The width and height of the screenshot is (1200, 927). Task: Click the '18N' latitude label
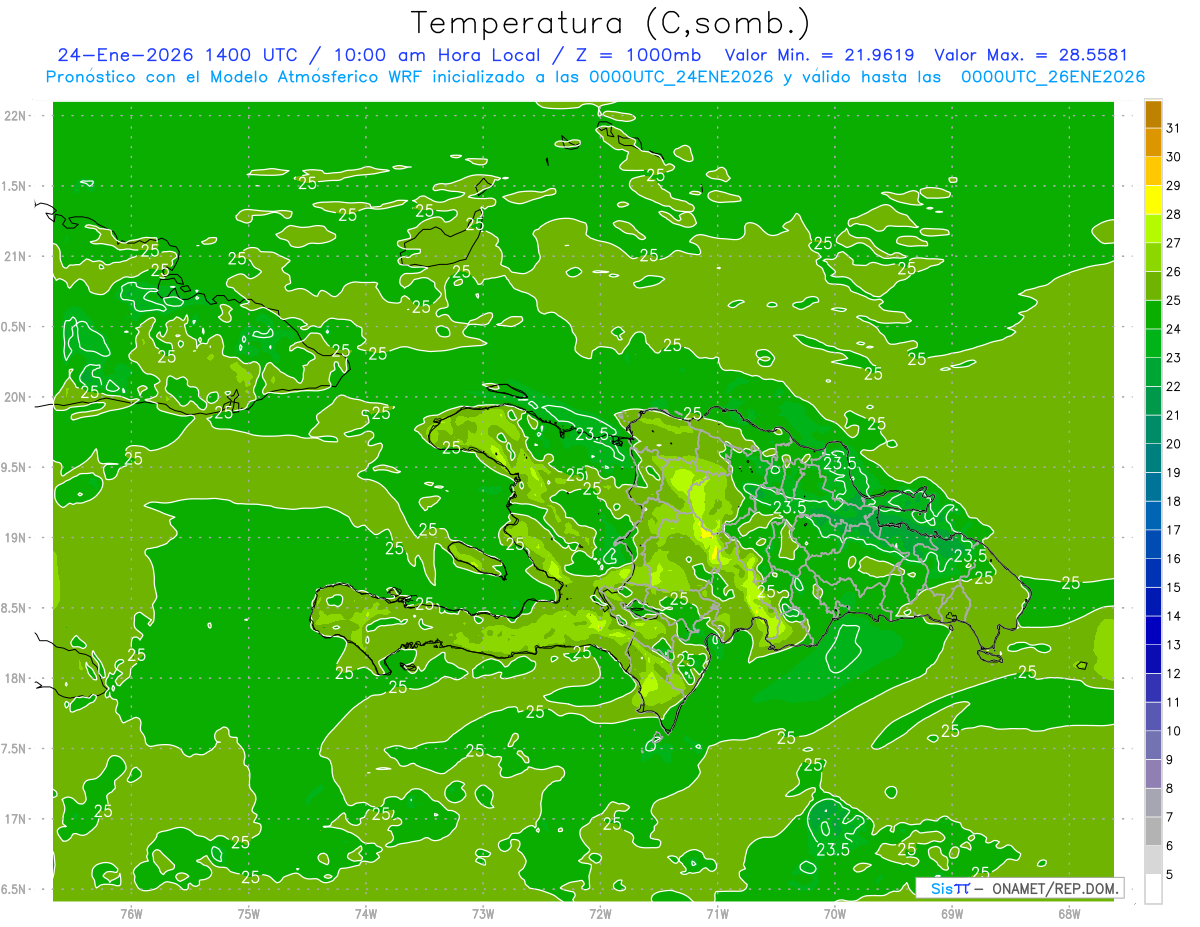(17, 678)
